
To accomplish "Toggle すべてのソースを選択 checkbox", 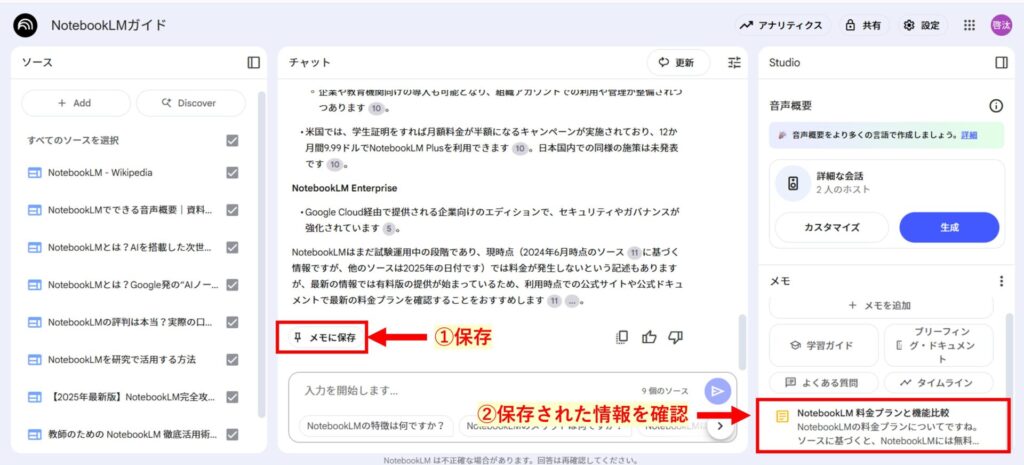I will (232, 140).
